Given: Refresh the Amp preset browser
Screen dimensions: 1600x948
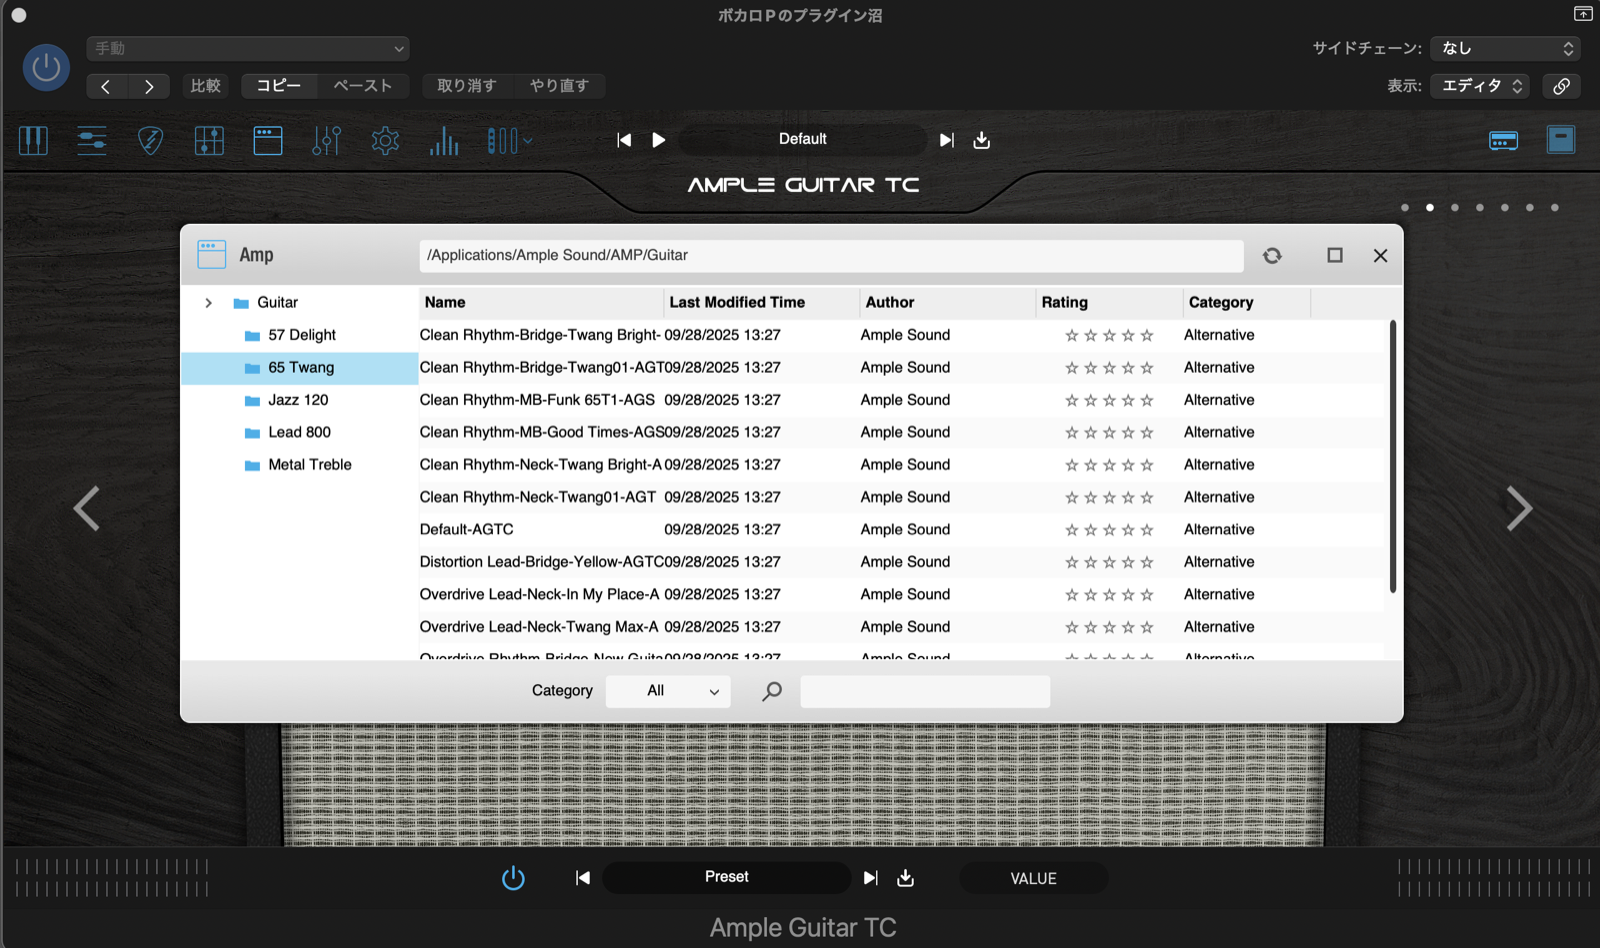Looking at the screenshot, I should pos(1272,255).
